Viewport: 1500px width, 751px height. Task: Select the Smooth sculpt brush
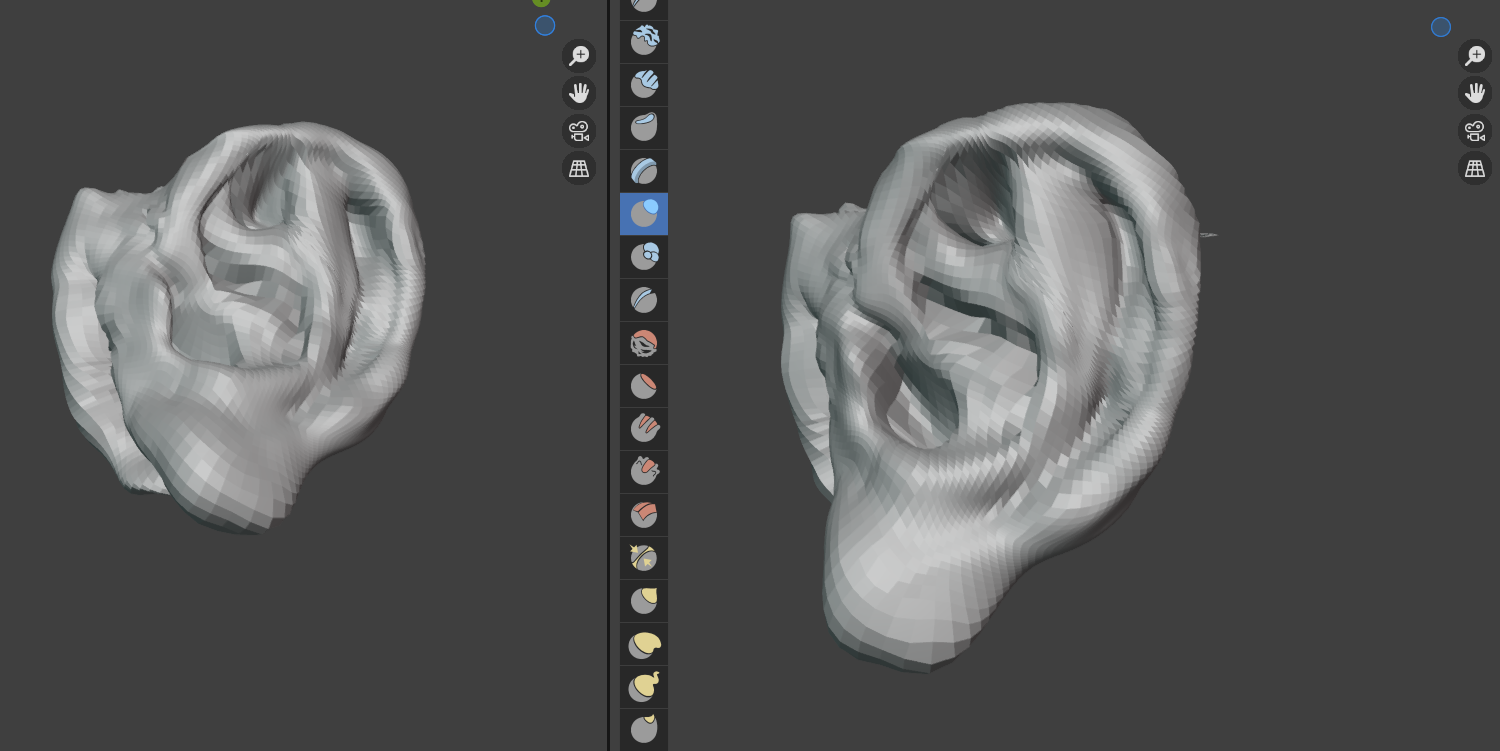pos(644,343)
